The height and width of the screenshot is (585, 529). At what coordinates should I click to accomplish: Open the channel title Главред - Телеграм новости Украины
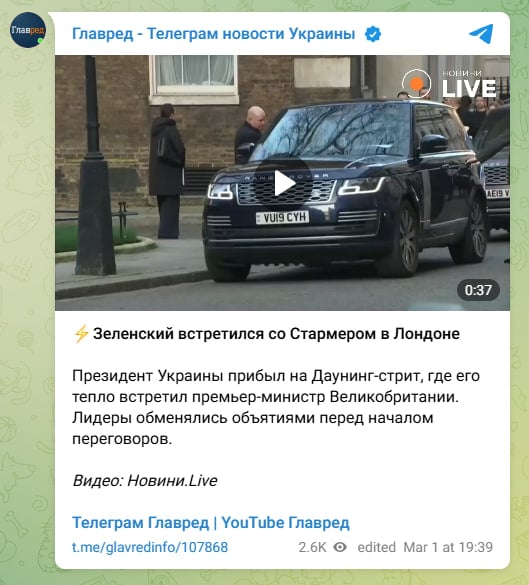tap(213, 34)
